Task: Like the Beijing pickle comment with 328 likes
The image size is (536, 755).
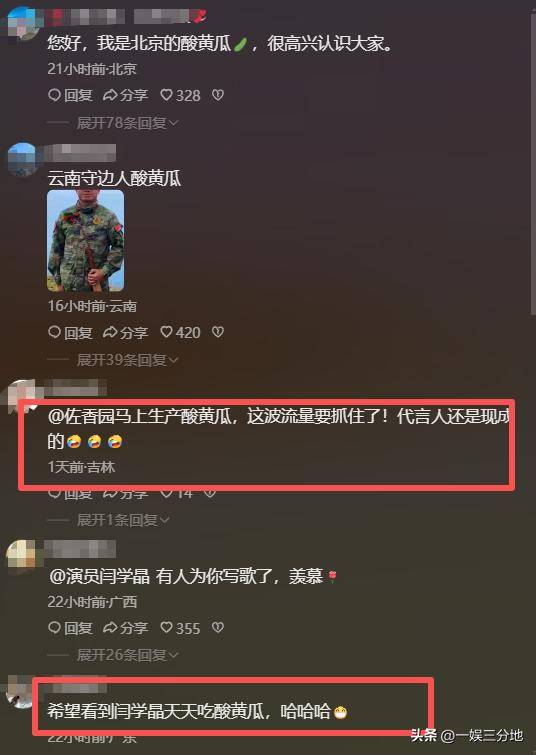Action: 180,95
